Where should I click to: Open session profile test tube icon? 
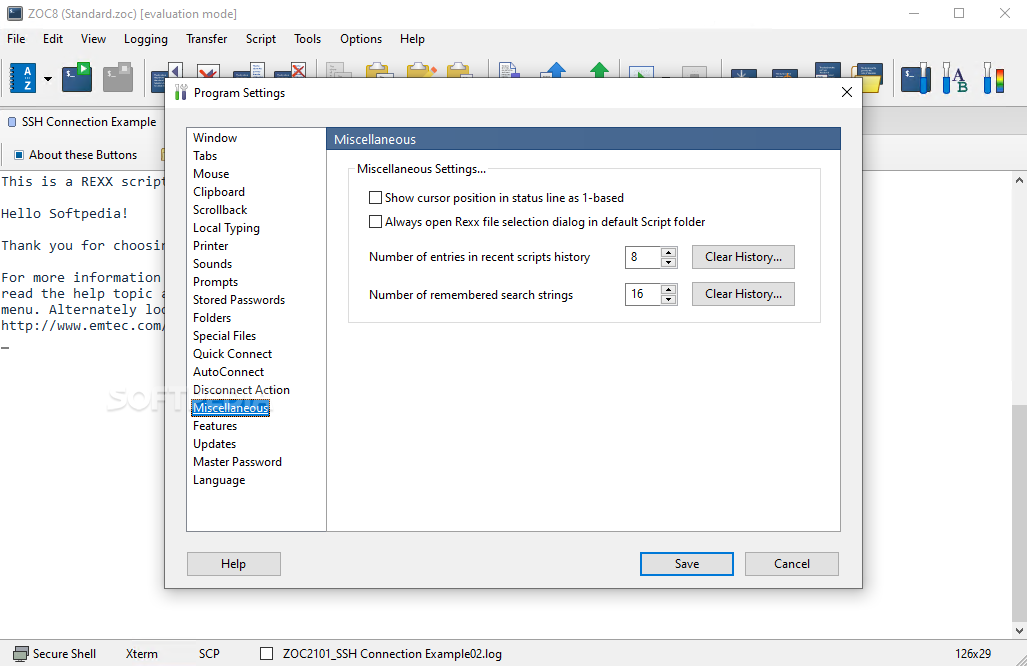(x=916, y=78)
